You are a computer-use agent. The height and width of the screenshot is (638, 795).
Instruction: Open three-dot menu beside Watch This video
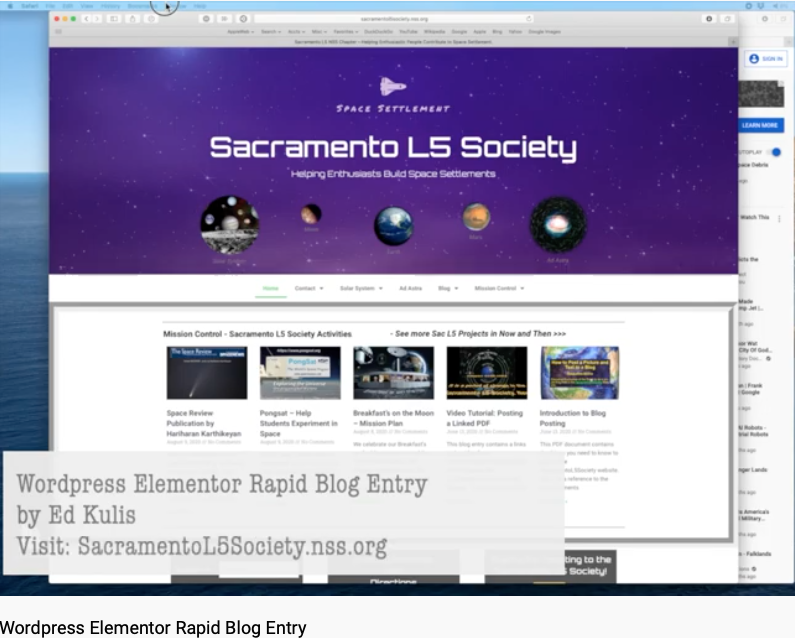pos(779,219)
